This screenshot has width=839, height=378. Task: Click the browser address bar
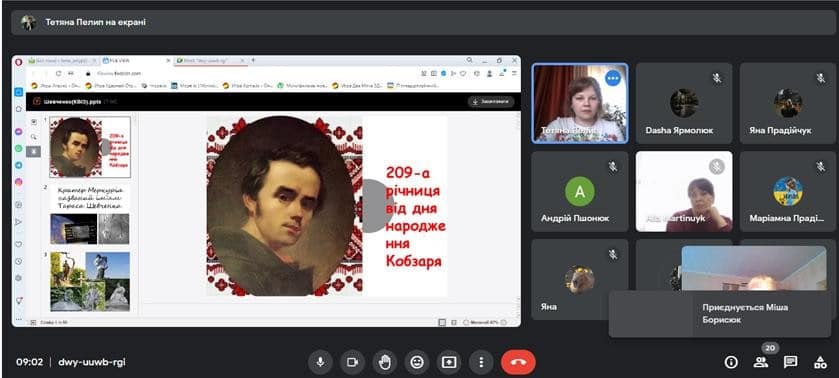click(x=249, y=73)
